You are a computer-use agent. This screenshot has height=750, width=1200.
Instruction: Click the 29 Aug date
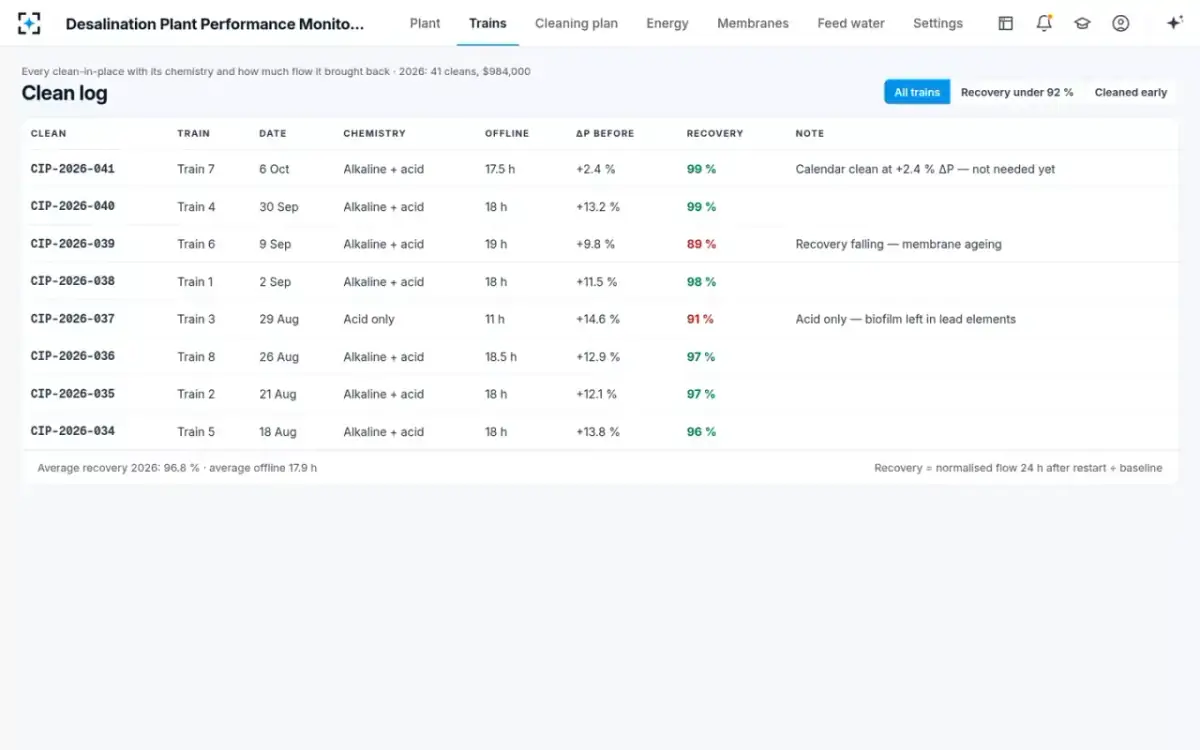[279, 319]
